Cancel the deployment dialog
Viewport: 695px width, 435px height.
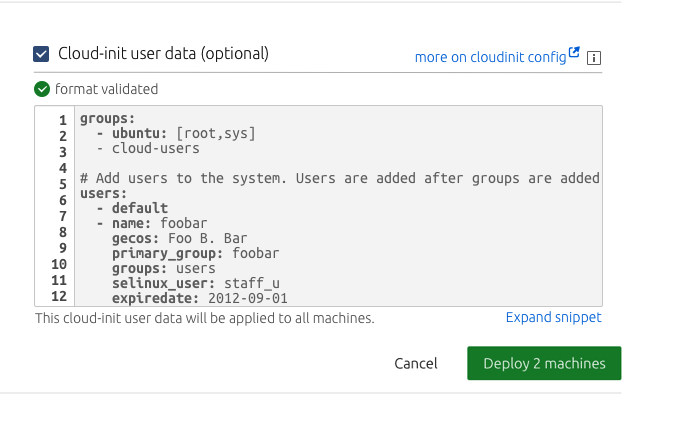[x=415, y=364]
